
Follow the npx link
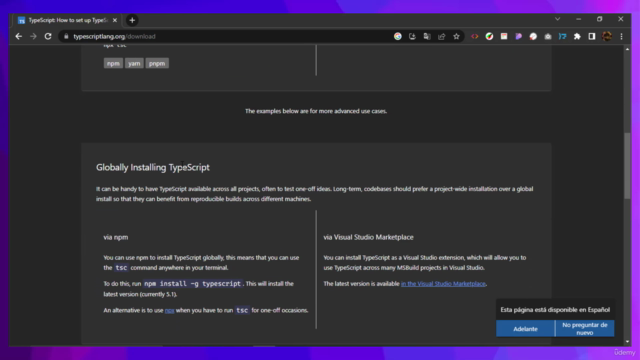[169, 311]
